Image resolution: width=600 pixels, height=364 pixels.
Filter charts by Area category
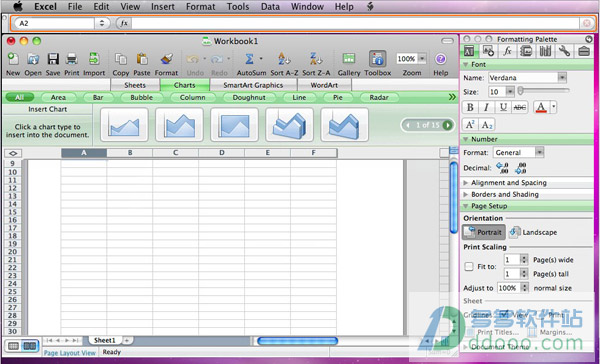(58, 98)
